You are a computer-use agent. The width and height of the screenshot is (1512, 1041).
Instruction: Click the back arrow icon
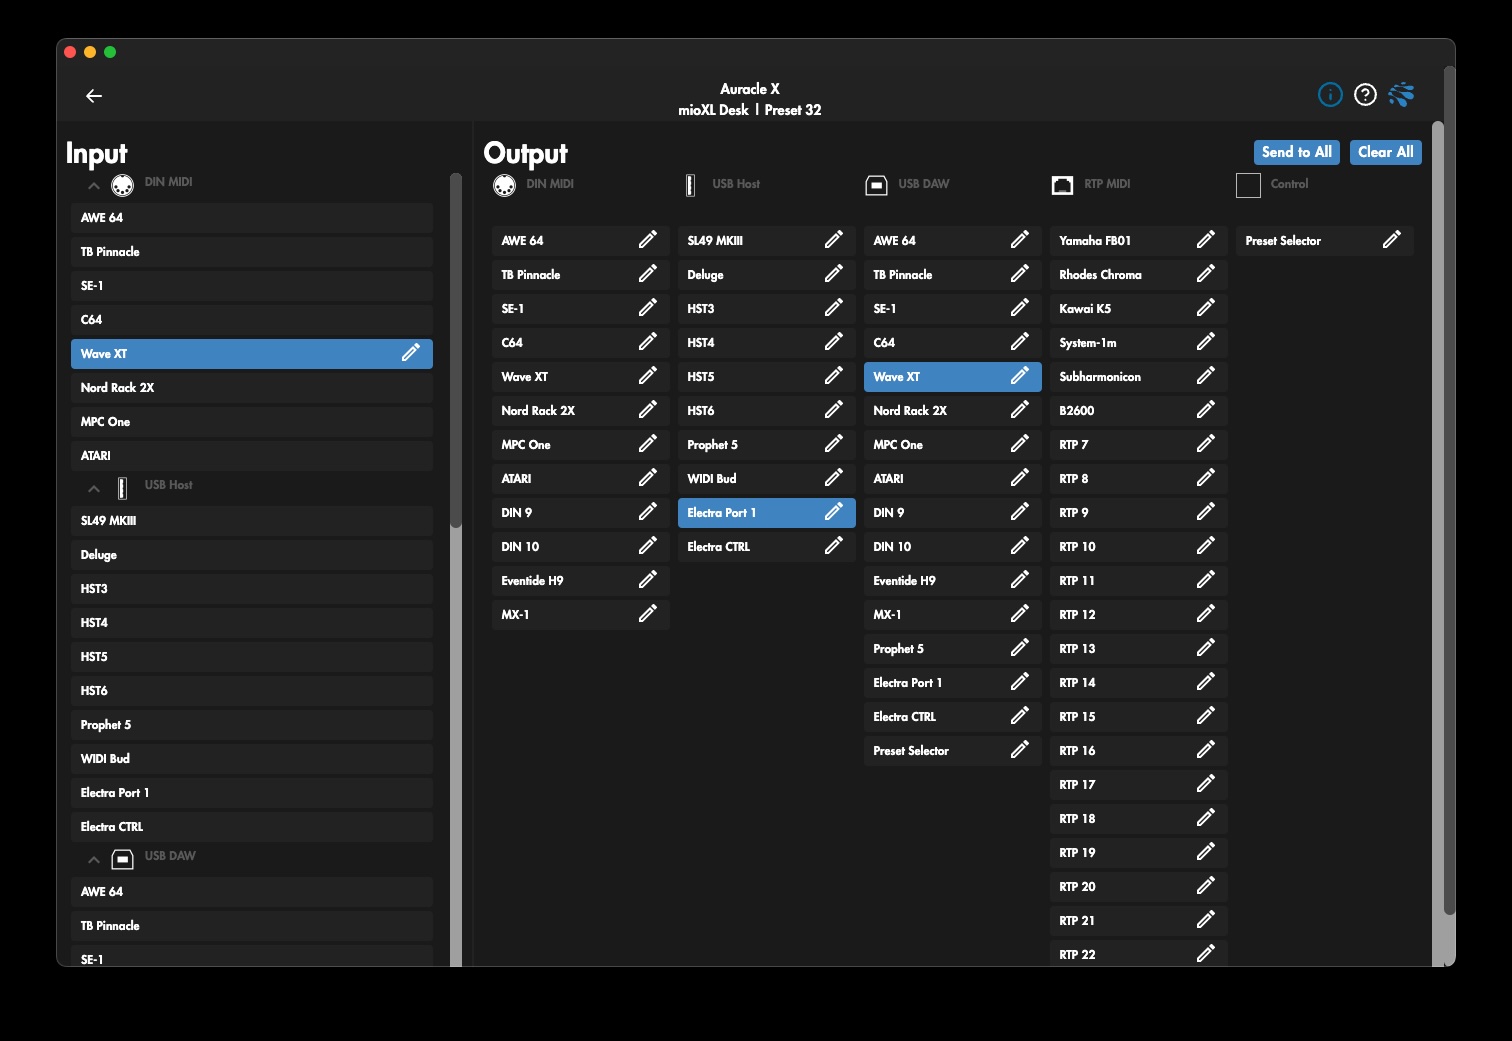tap(94, 96)
